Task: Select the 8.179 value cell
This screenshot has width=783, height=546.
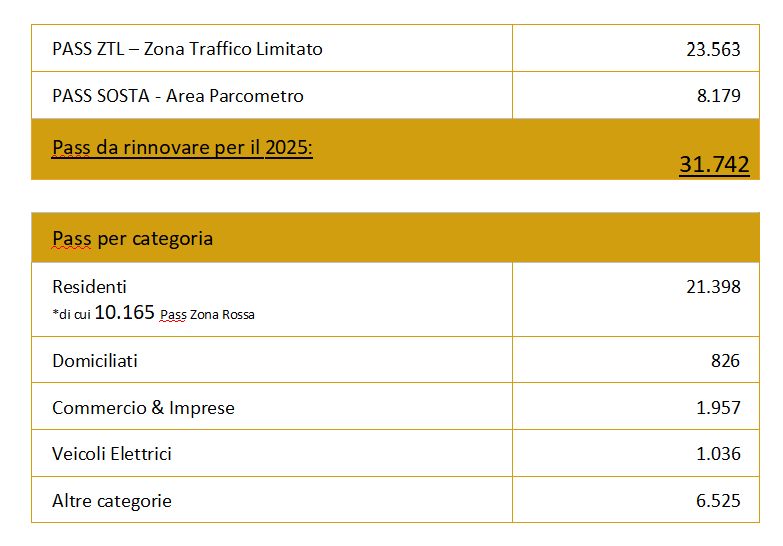Action: pyautogui.click(x=719, y=96)
